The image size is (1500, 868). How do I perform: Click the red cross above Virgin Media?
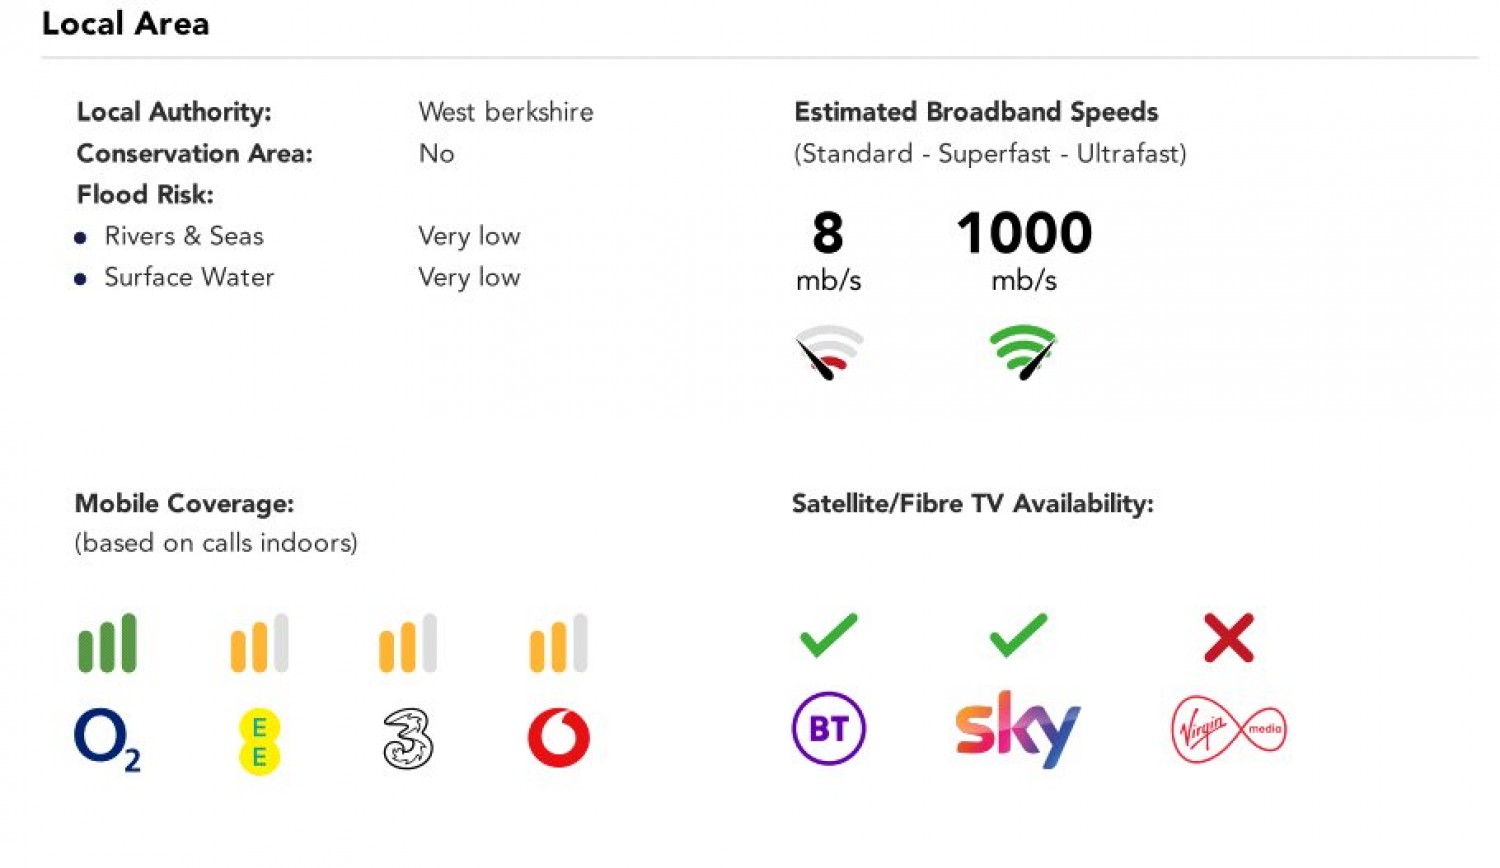[x=1228, y=638]
